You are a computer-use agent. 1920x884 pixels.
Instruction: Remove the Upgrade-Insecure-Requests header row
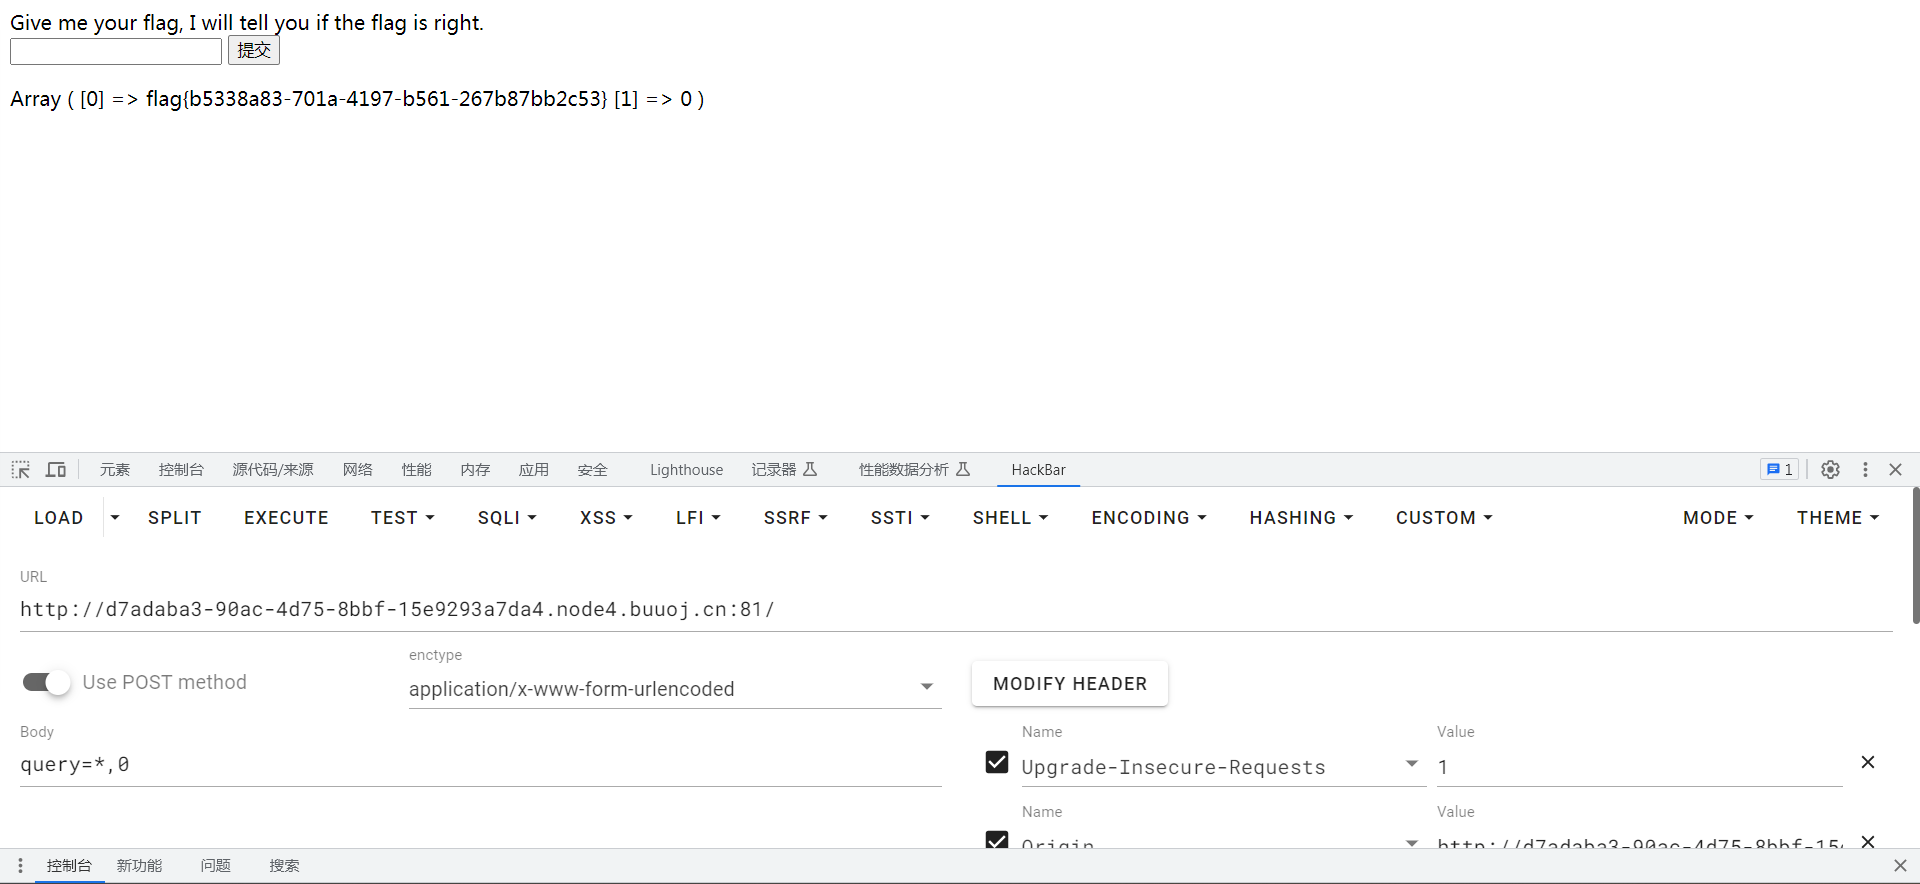point(1867,762)
